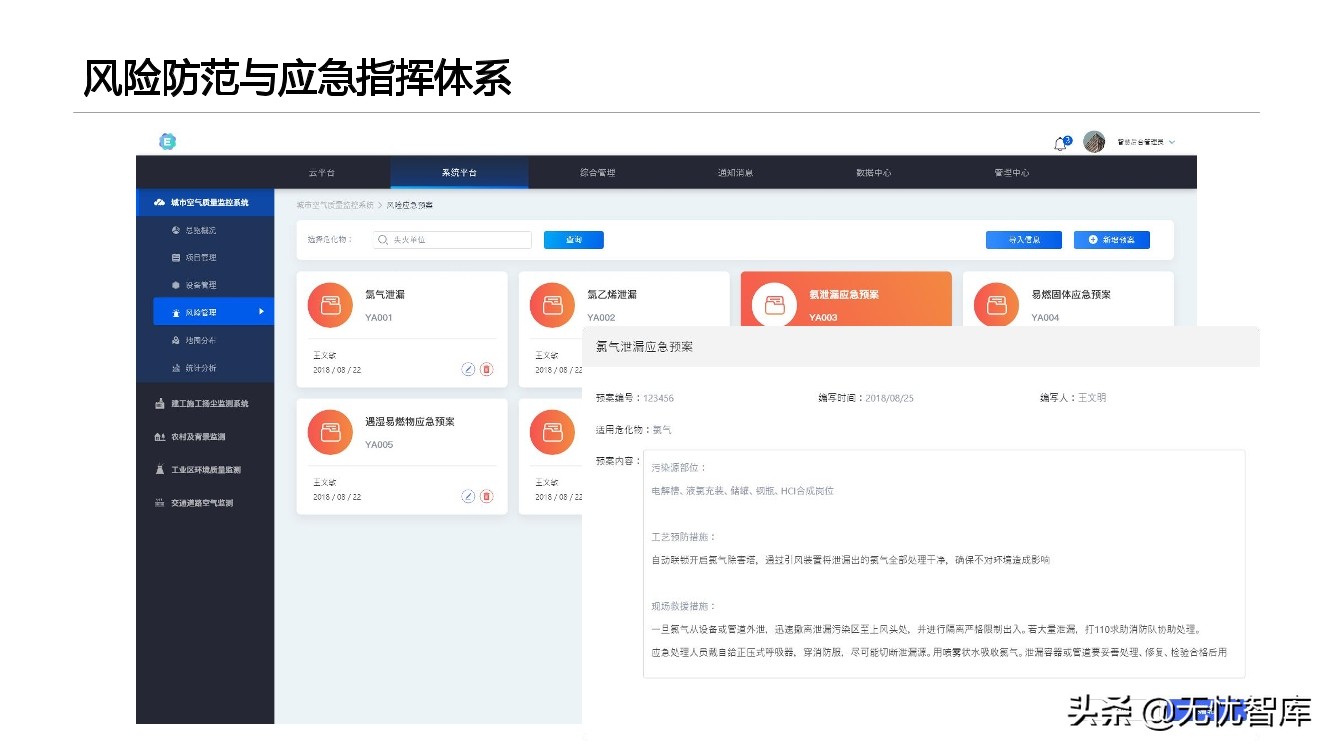1333x750 pixels.
Task: Click the construction icon beside 建工施工扬尘监测系统
Action: [x=159, y=404]
